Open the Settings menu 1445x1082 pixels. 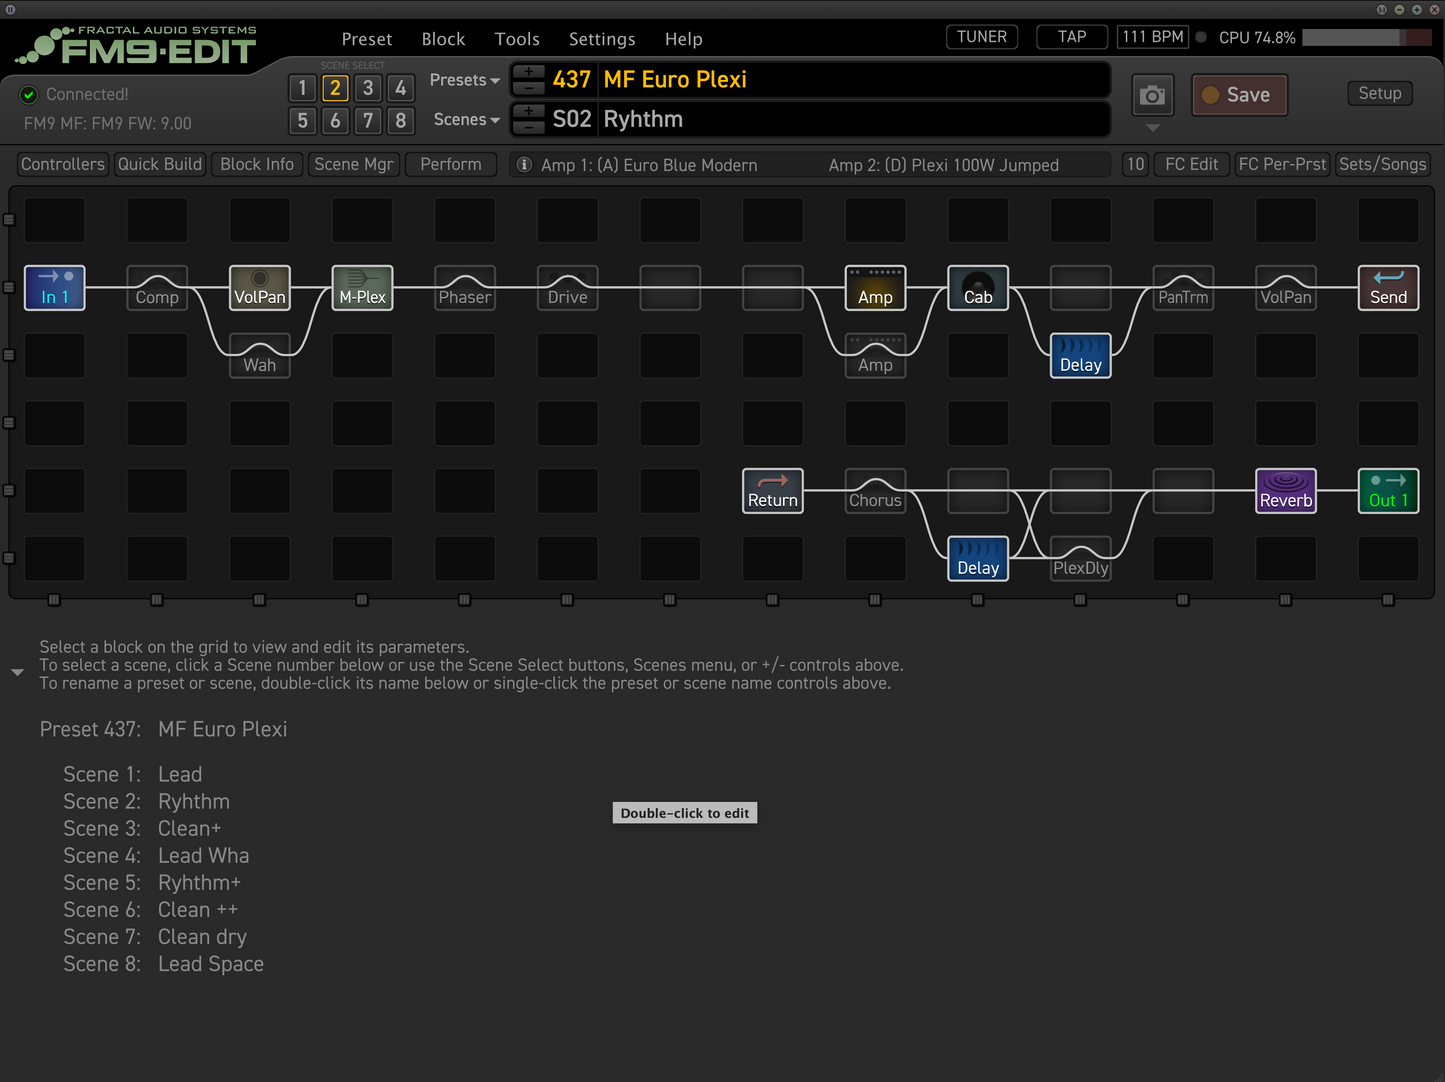point(601,39)
